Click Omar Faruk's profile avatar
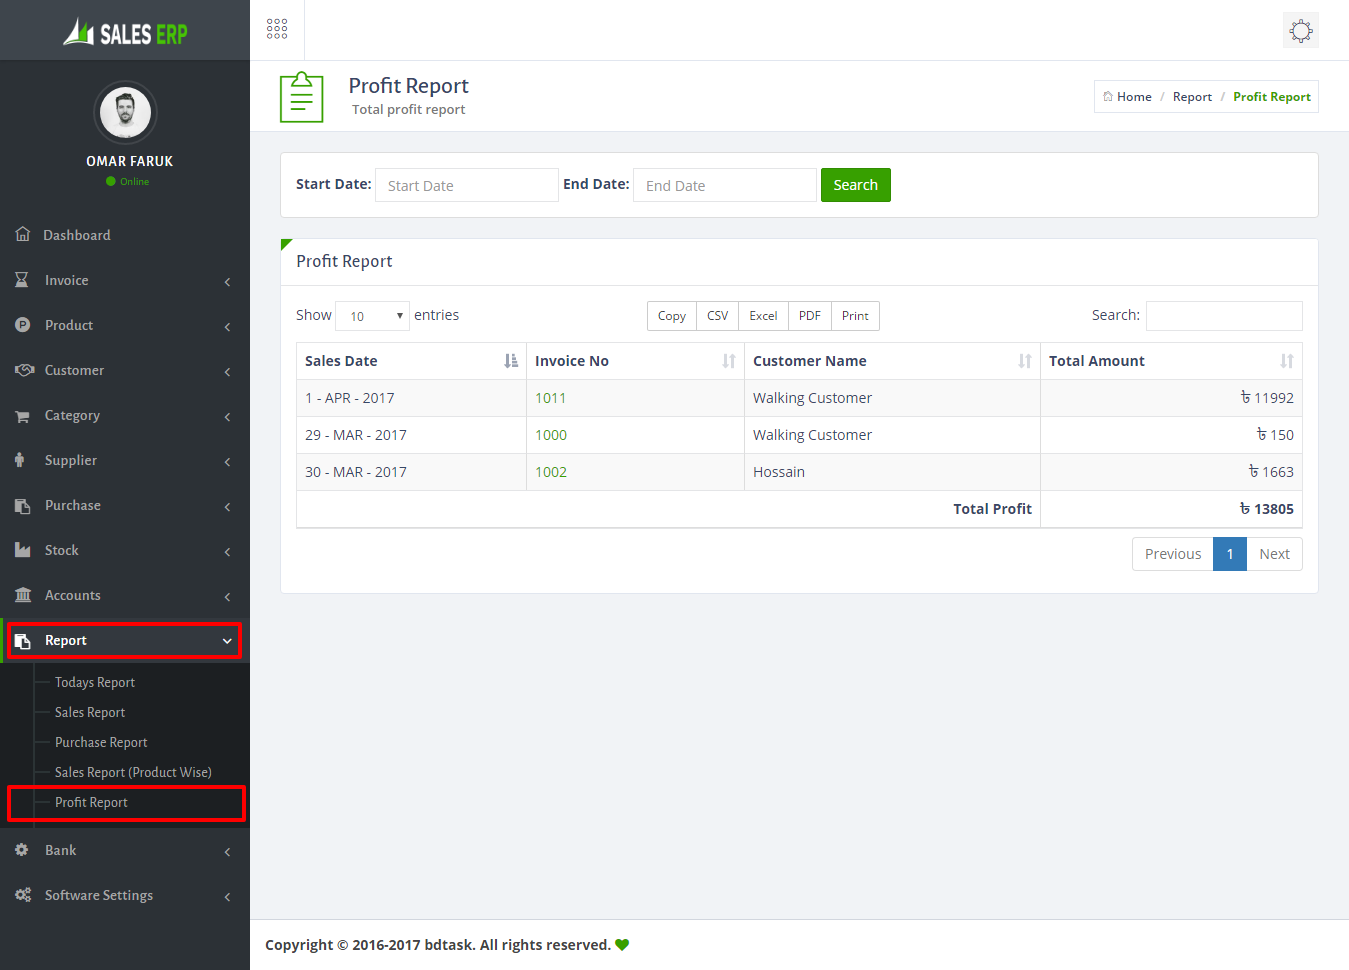 [125, 112]
